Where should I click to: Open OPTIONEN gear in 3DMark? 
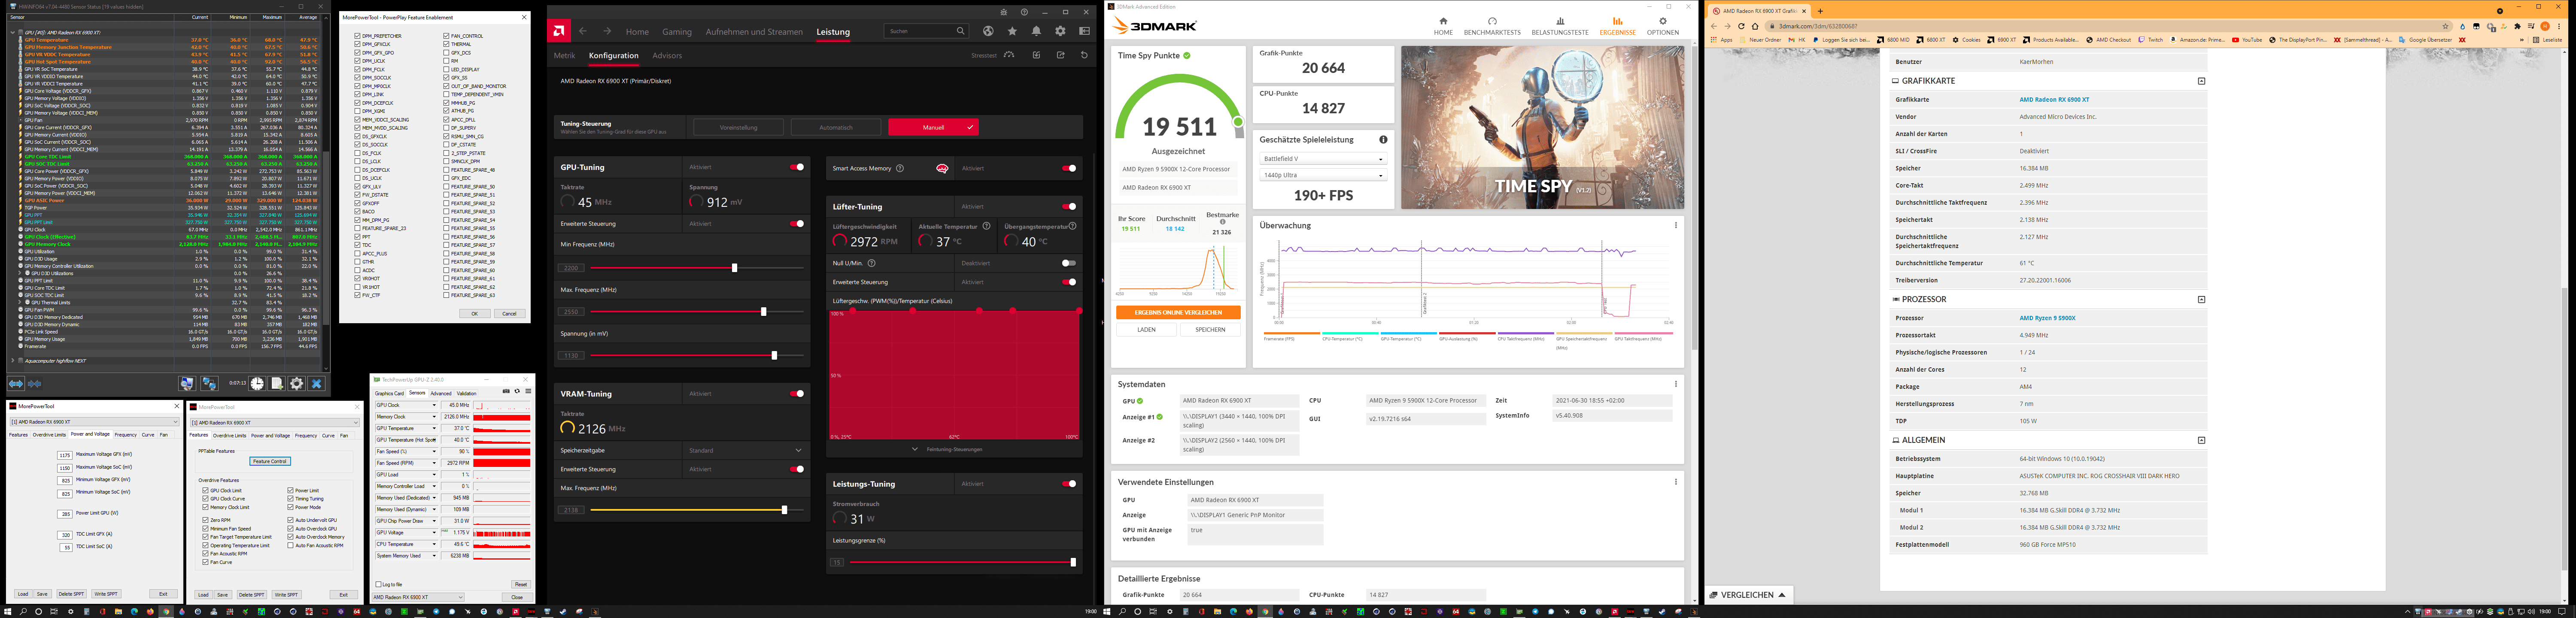[x=1663, y=26]
